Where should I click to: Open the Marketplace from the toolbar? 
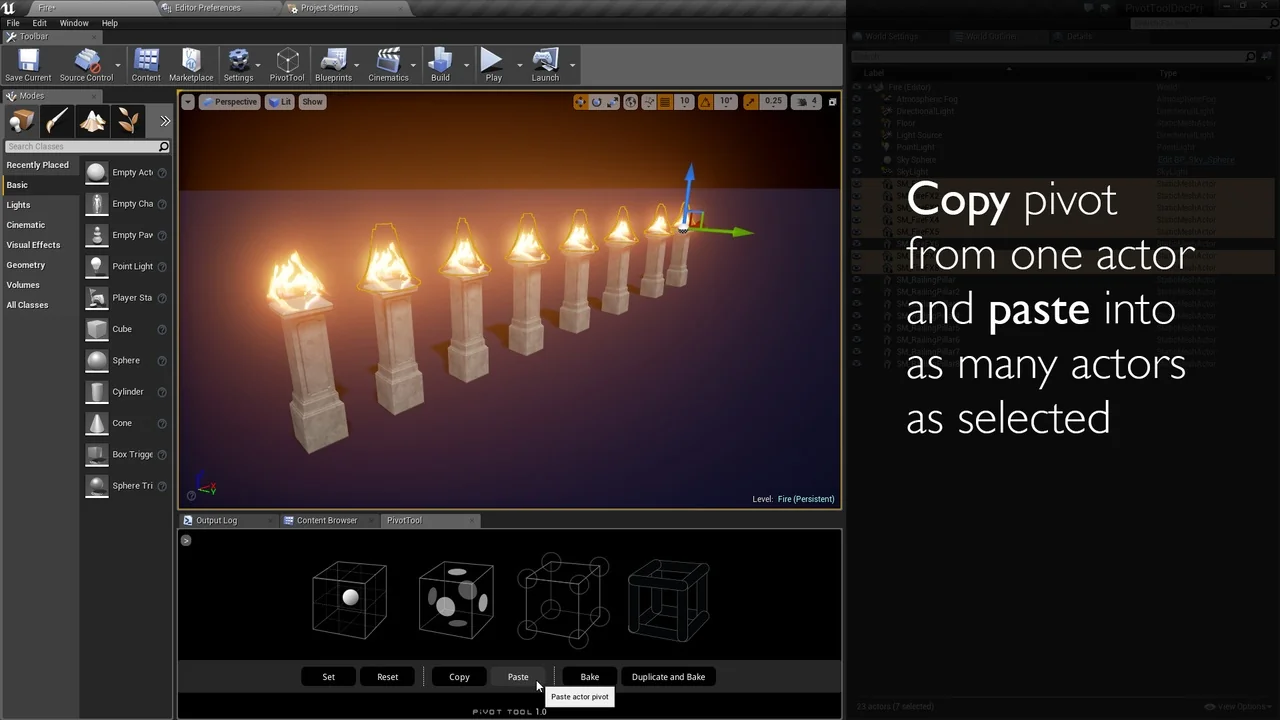tap(190, 63)
